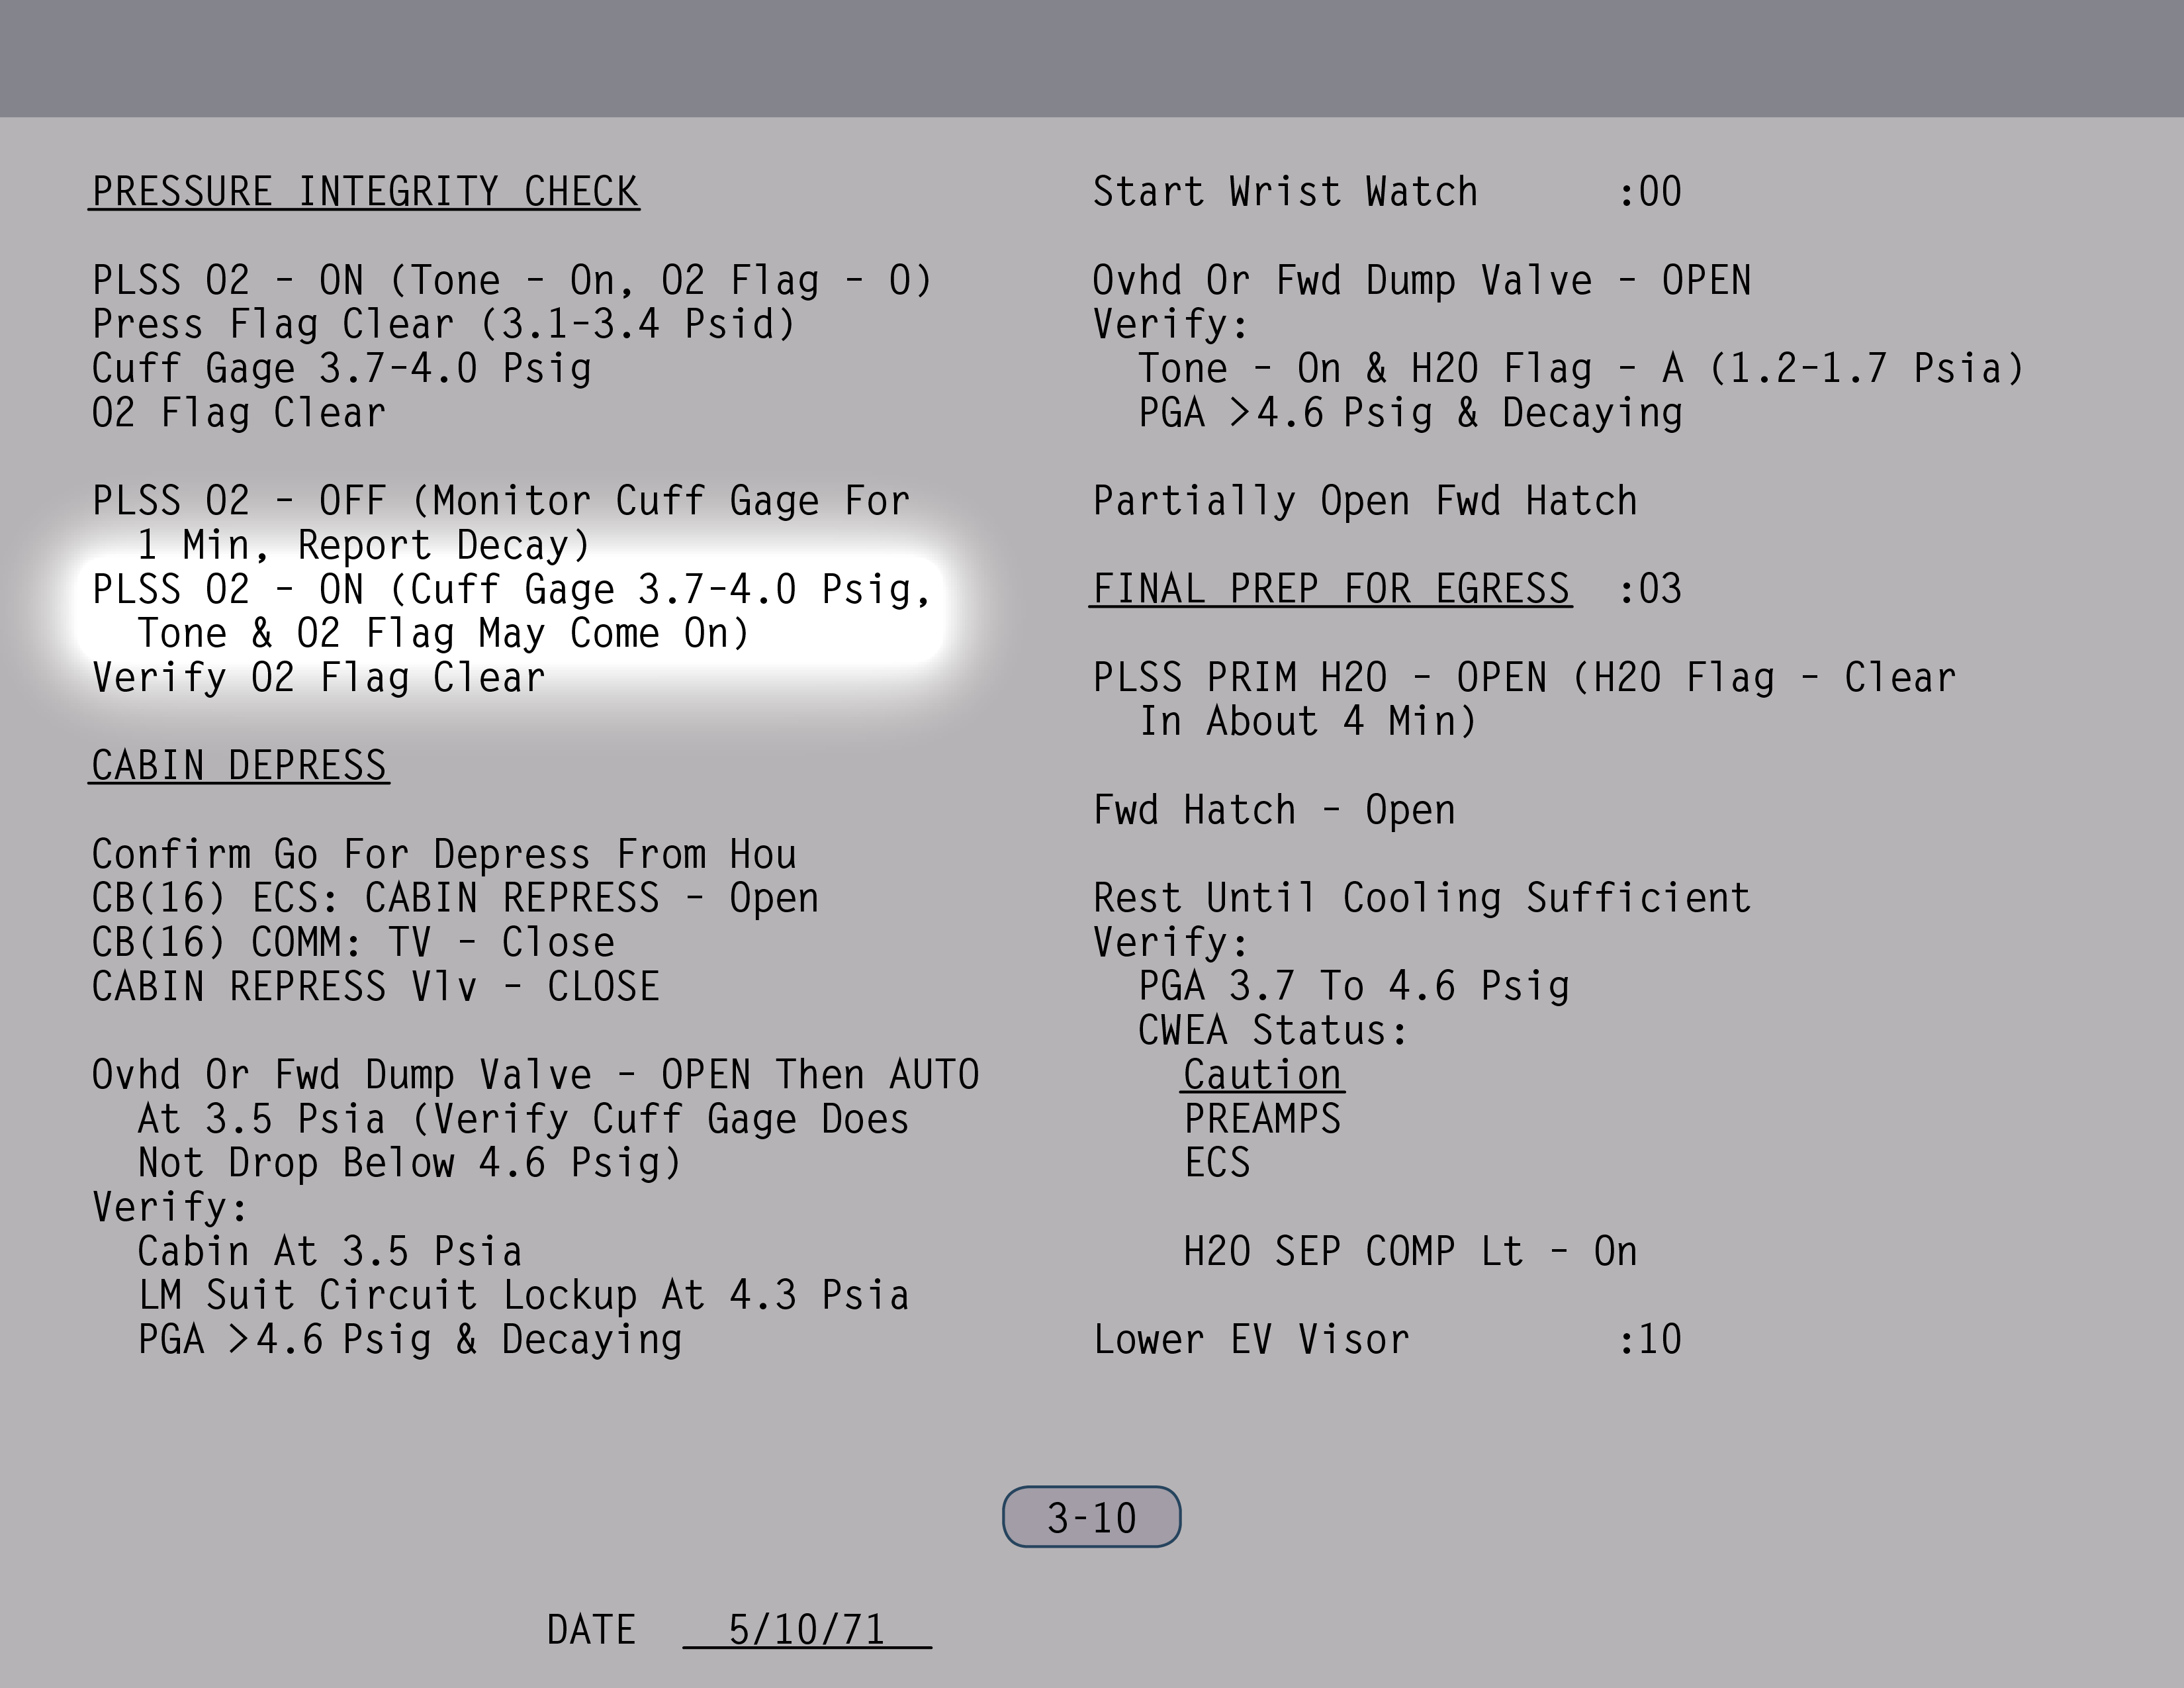Click the Verify O2 Flag Clear line

tap(318, 678)
